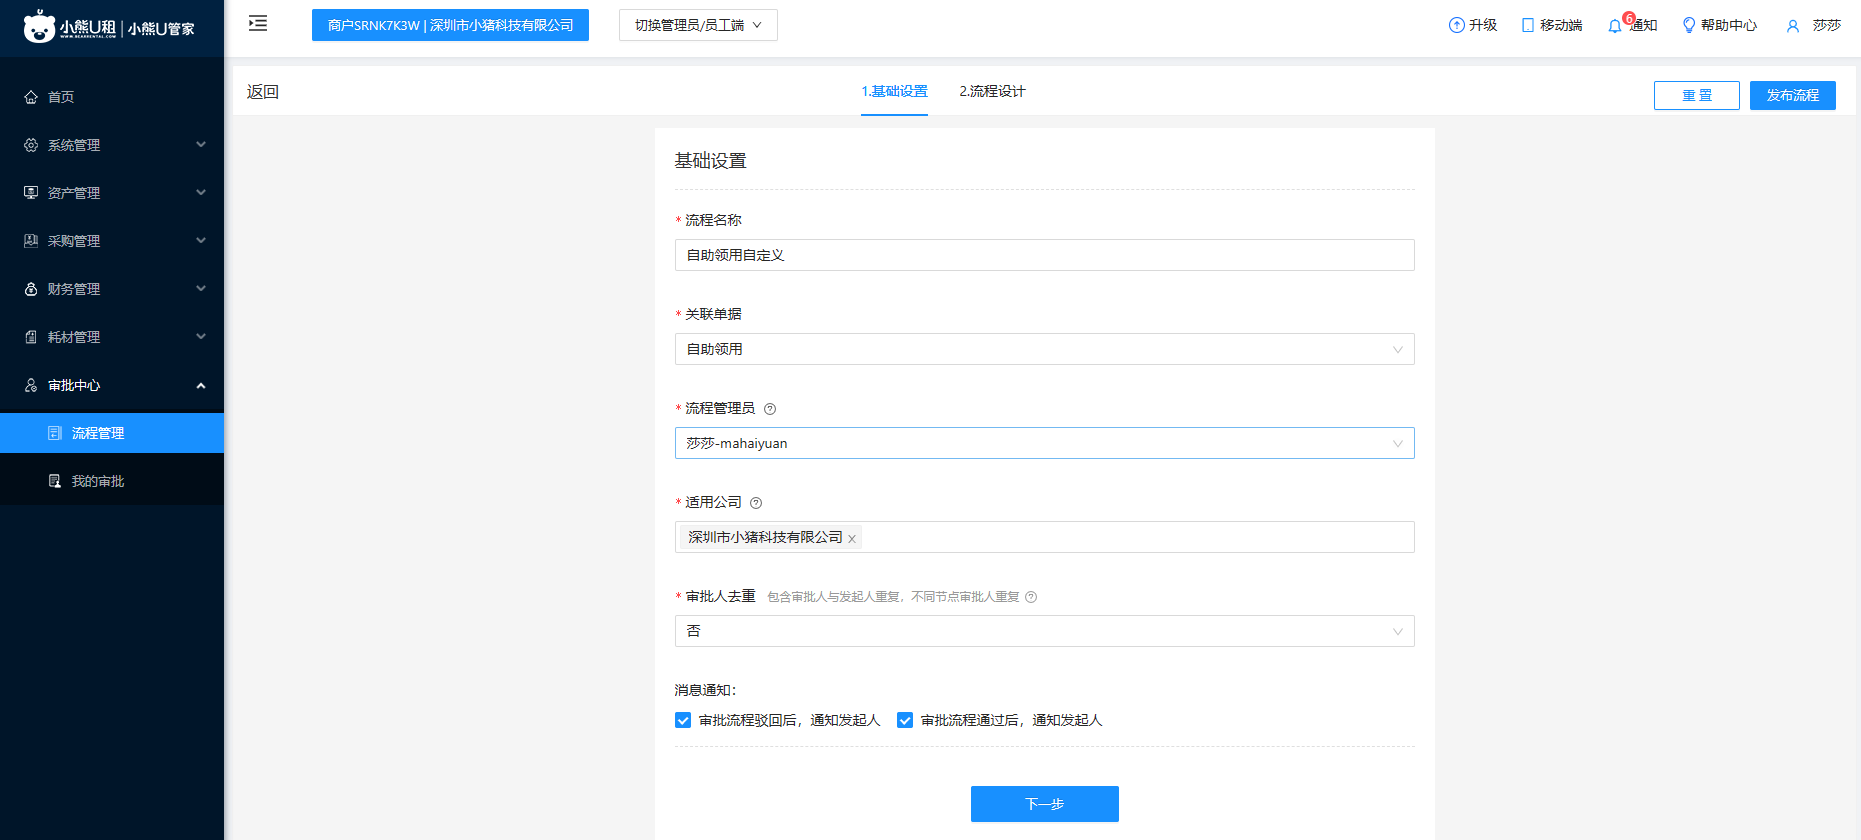This screenshot has height=840, width=1861.
Task: Open 资产管理 sidebar menu
Action: click(x=112, y=193)
